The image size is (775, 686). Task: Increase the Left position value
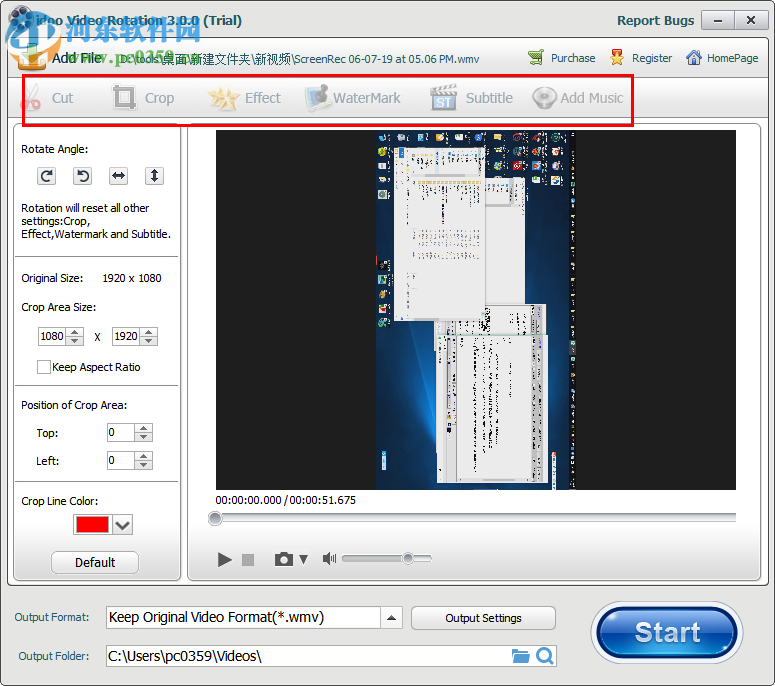143,456
